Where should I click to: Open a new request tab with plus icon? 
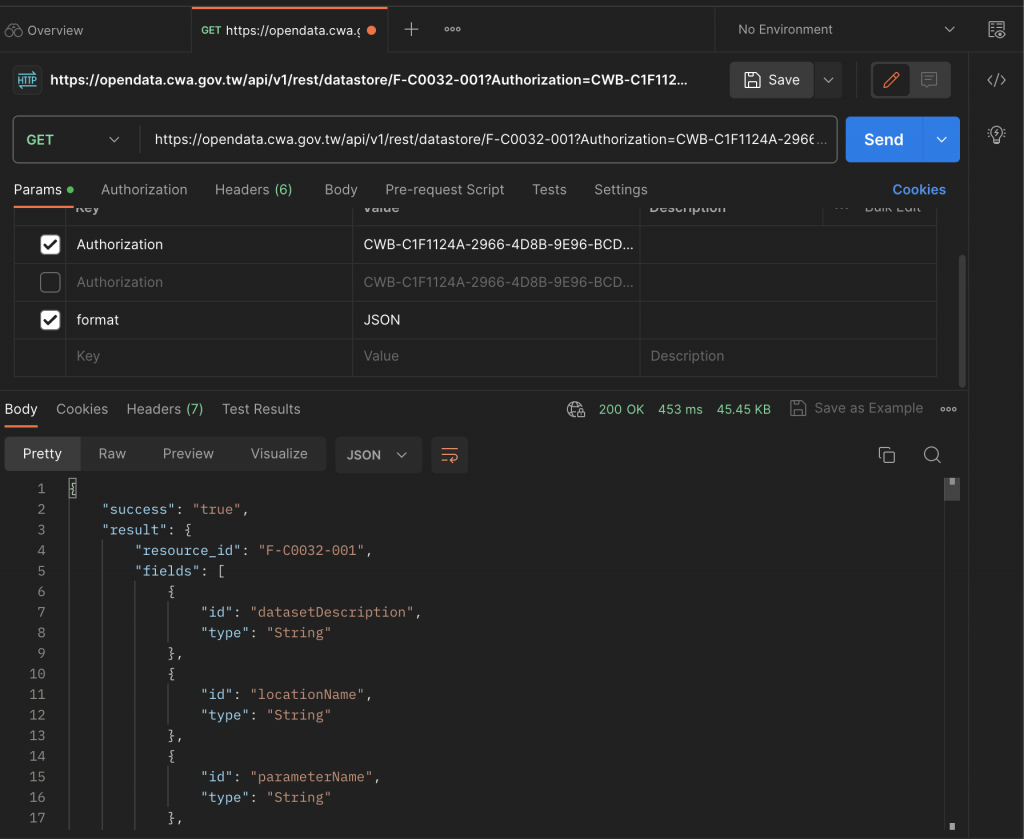[x=411, y=29]
